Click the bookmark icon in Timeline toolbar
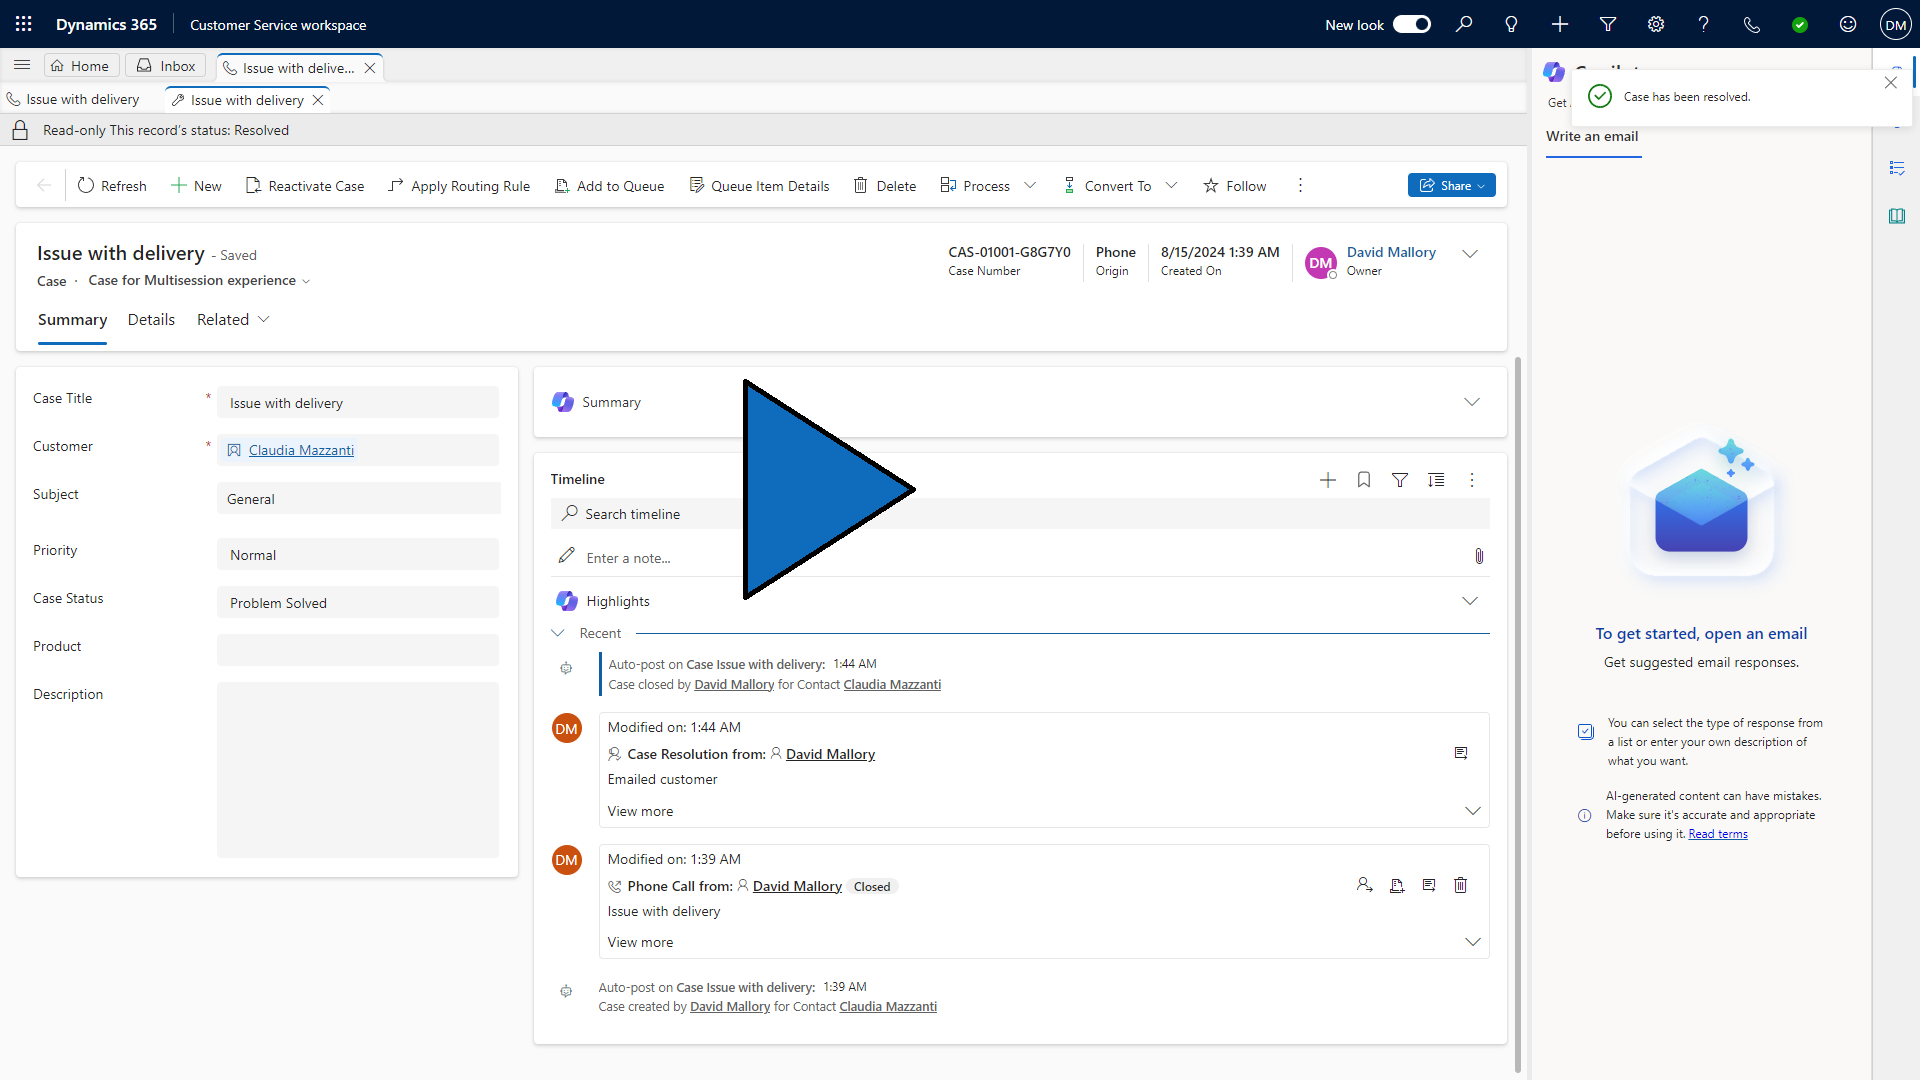Screen dimensions: 1920x1080 tap(1364, 479)
